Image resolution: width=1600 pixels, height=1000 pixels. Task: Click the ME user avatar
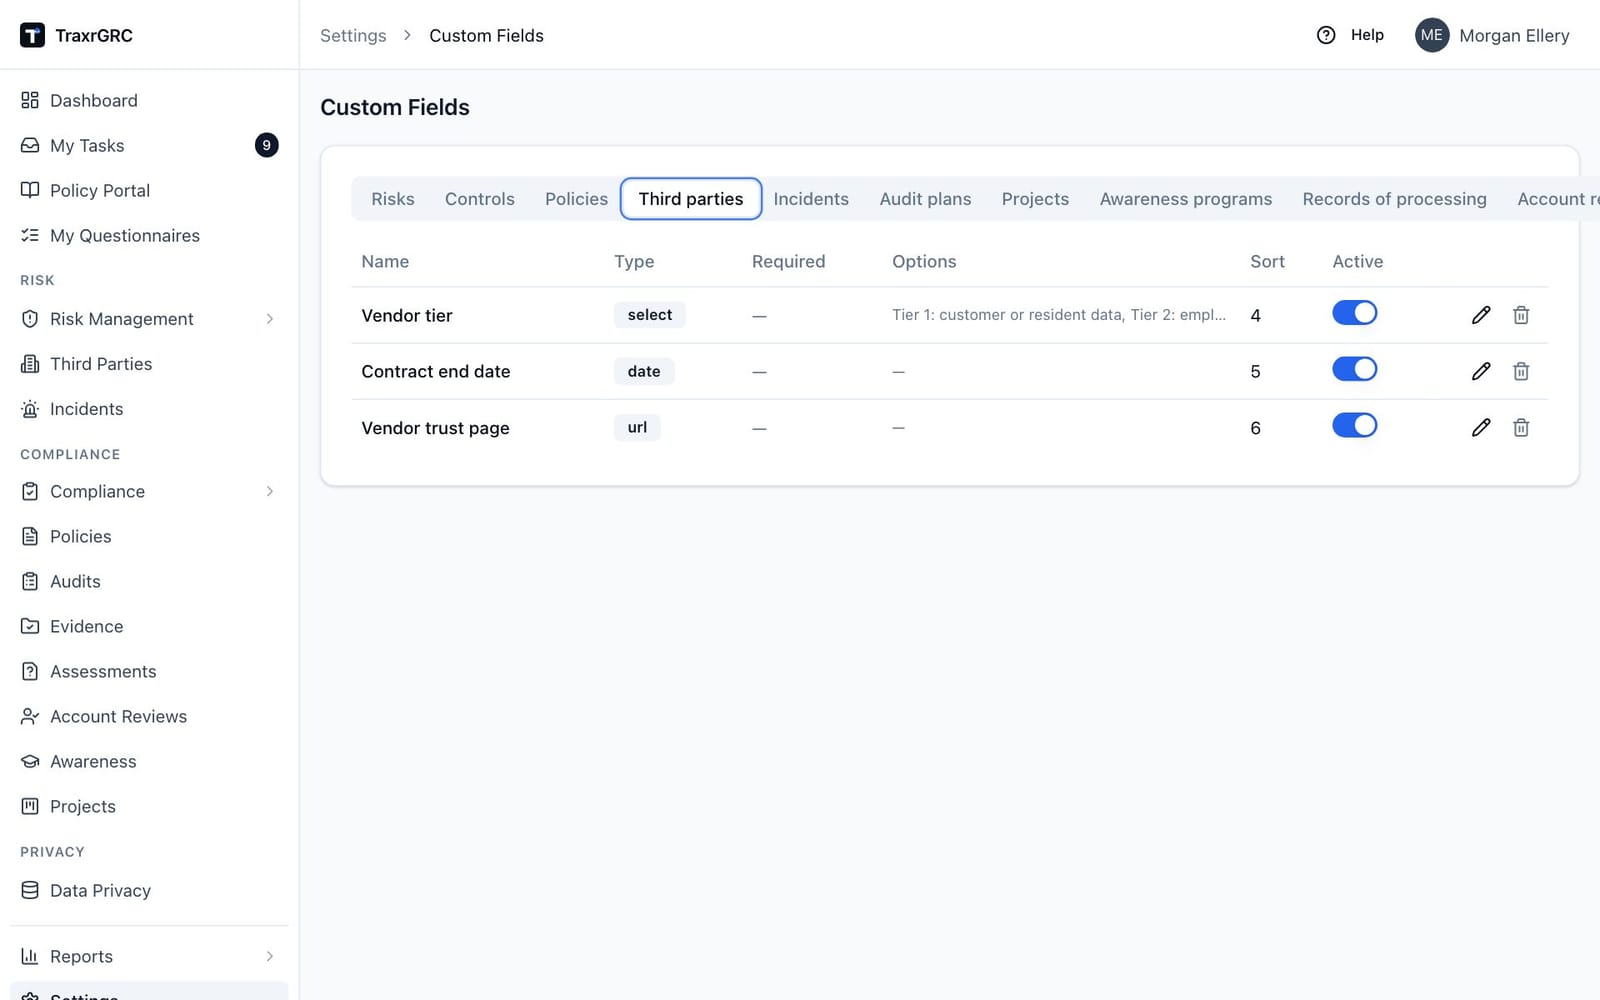(1432, 35)
